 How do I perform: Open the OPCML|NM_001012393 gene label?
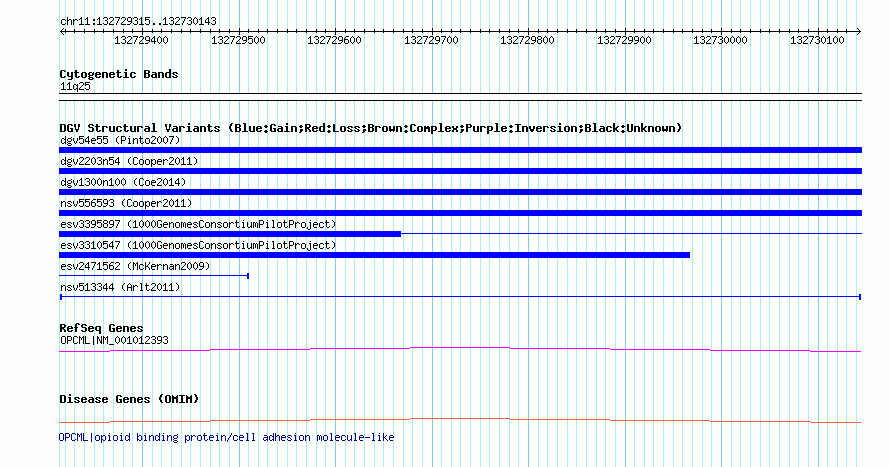[114, 340]
